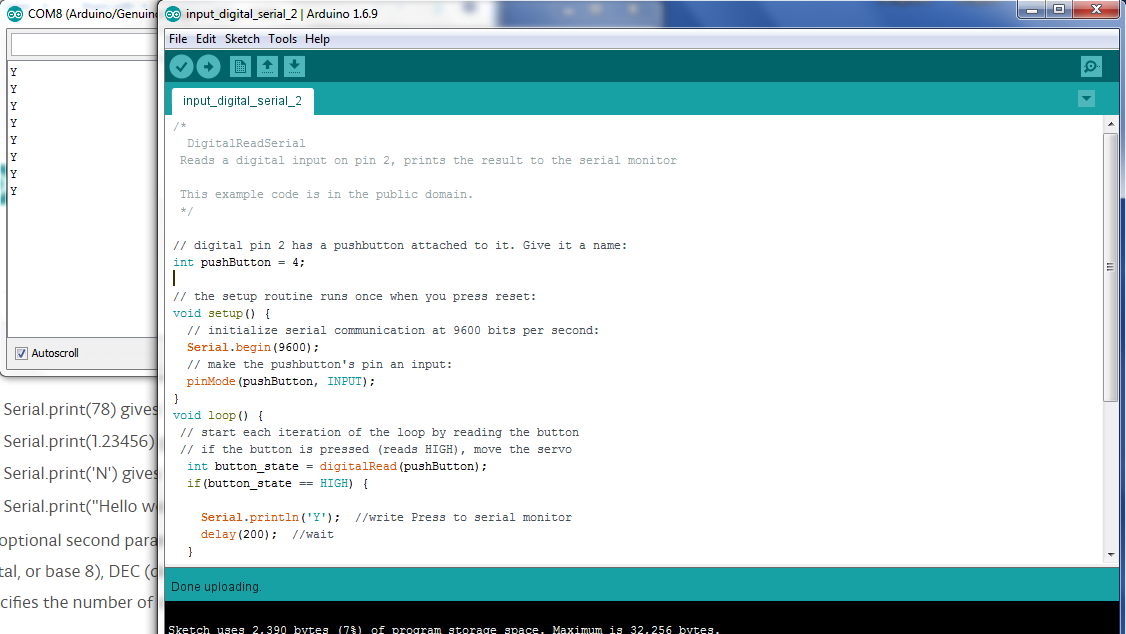
Task: Maximize the Arduino IDE window
Action: pos(1059,10)
